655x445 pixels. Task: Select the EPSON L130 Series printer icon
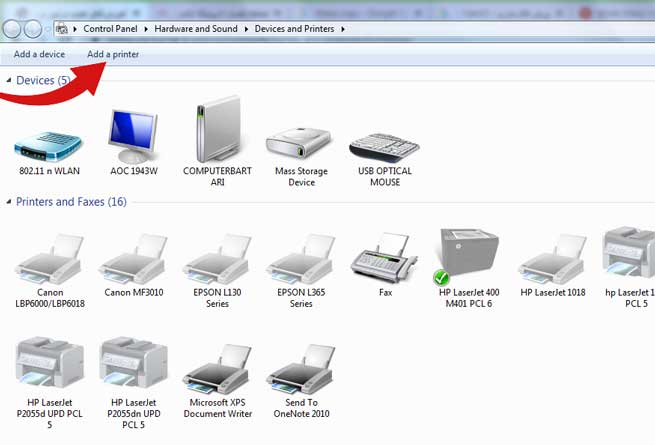217,259
